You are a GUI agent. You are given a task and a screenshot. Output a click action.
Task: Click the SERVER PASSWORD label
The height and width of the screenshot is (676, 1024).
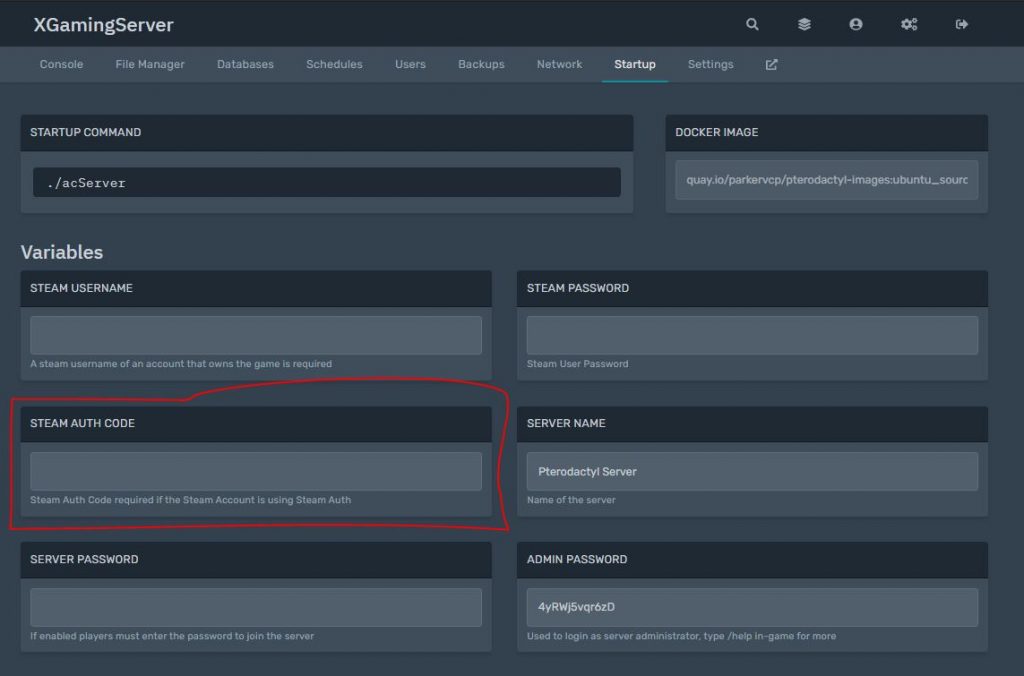84,559
